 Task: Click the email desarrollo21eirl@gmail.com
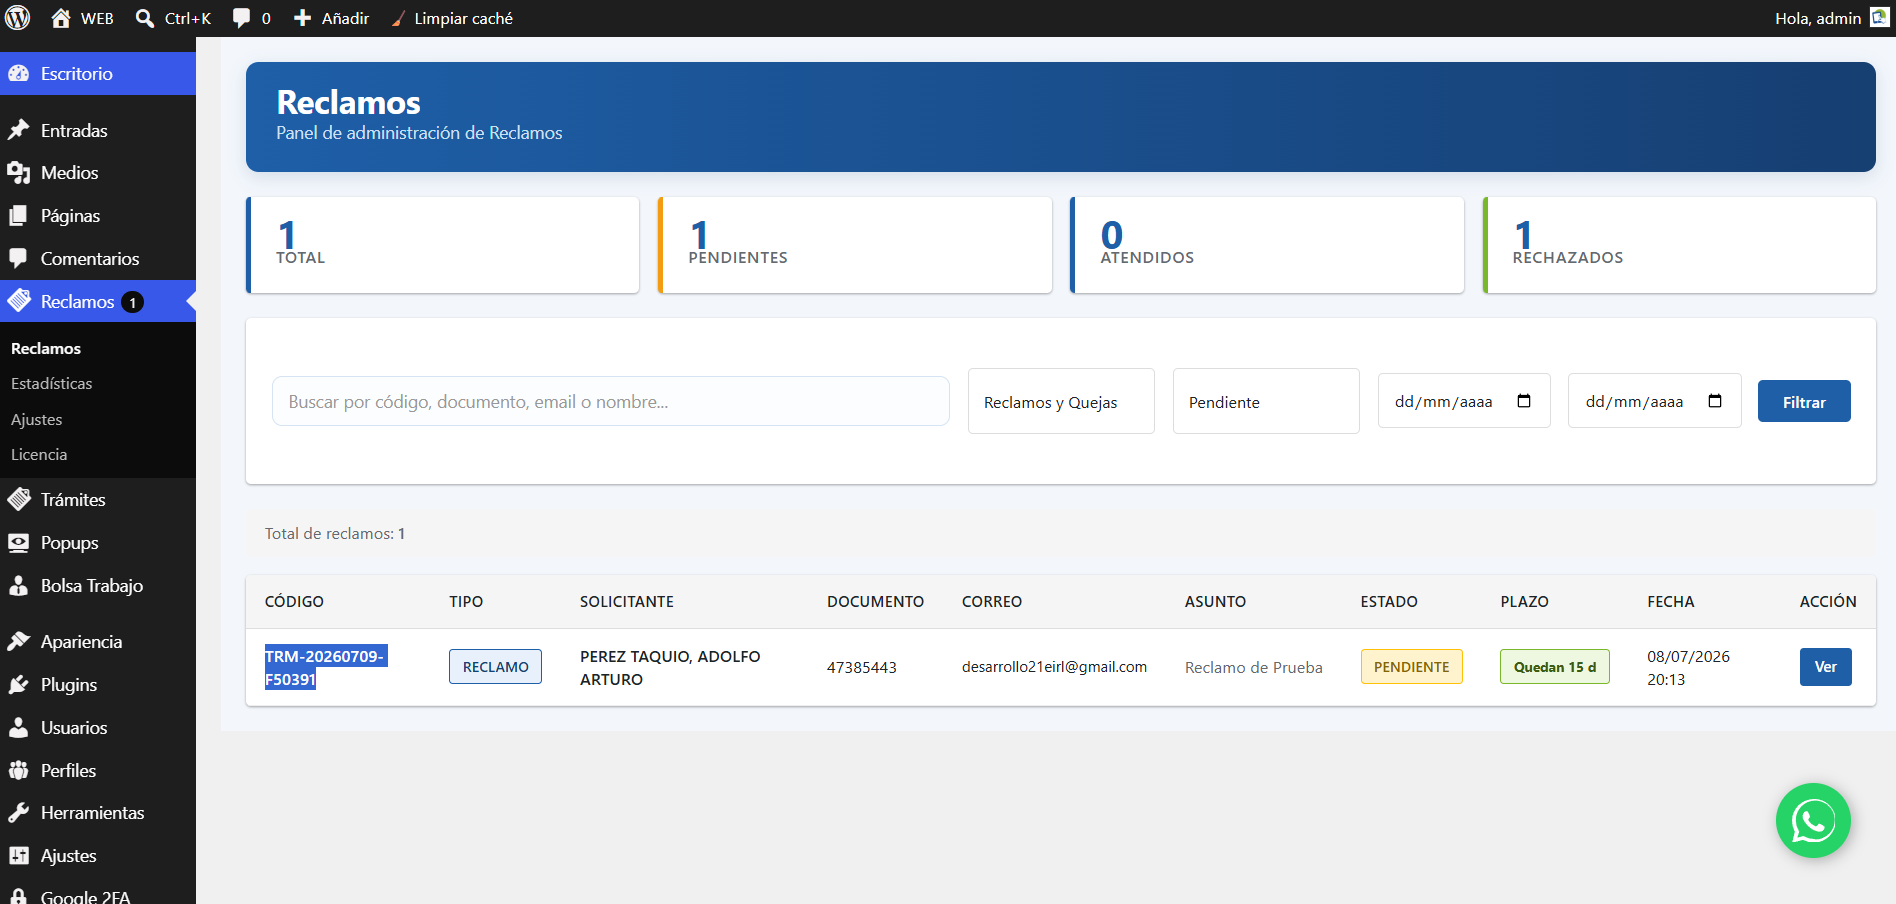point(1054,667)
